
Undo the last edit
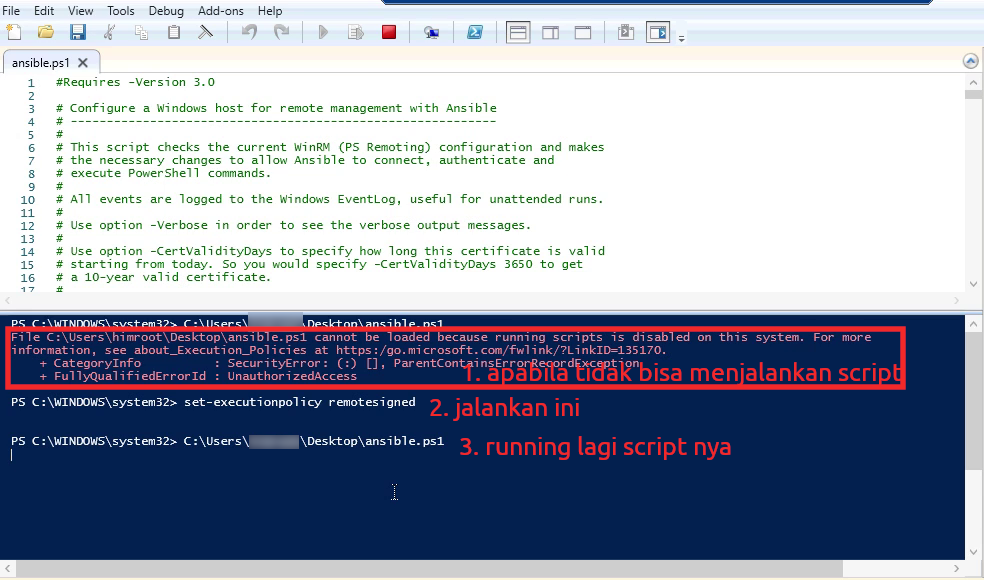(x=248, y=32)
